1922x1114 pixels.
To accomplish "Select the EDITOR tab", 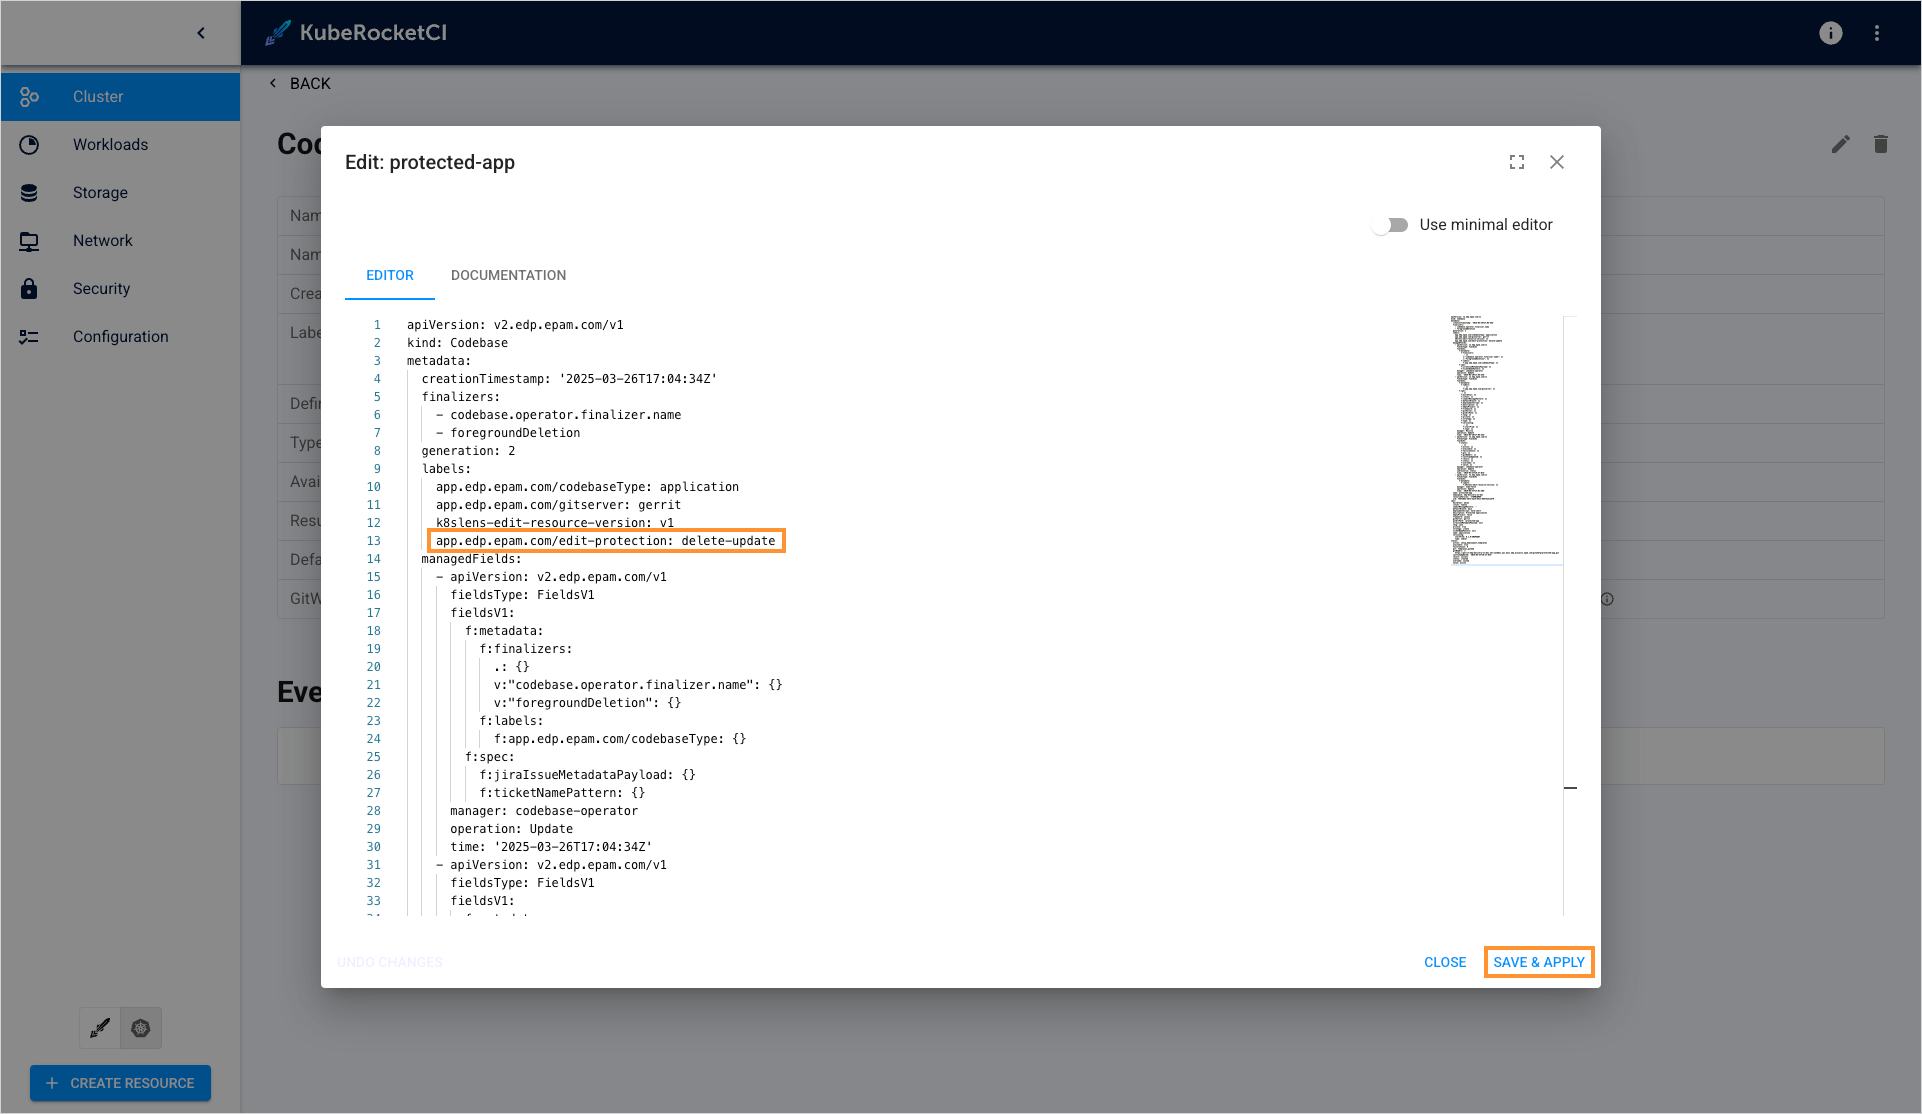I will pyautogui.click(x=389, y=275).
